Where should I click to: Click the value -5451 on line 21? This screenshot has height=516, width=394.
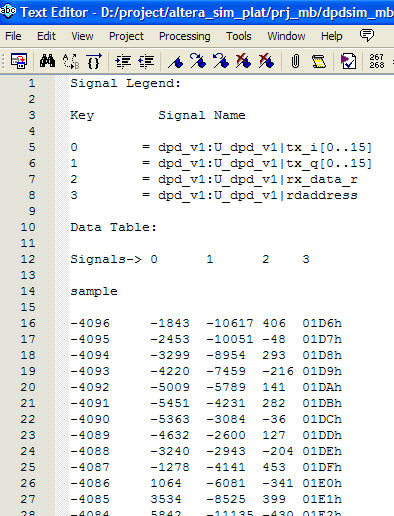[170, 403]
